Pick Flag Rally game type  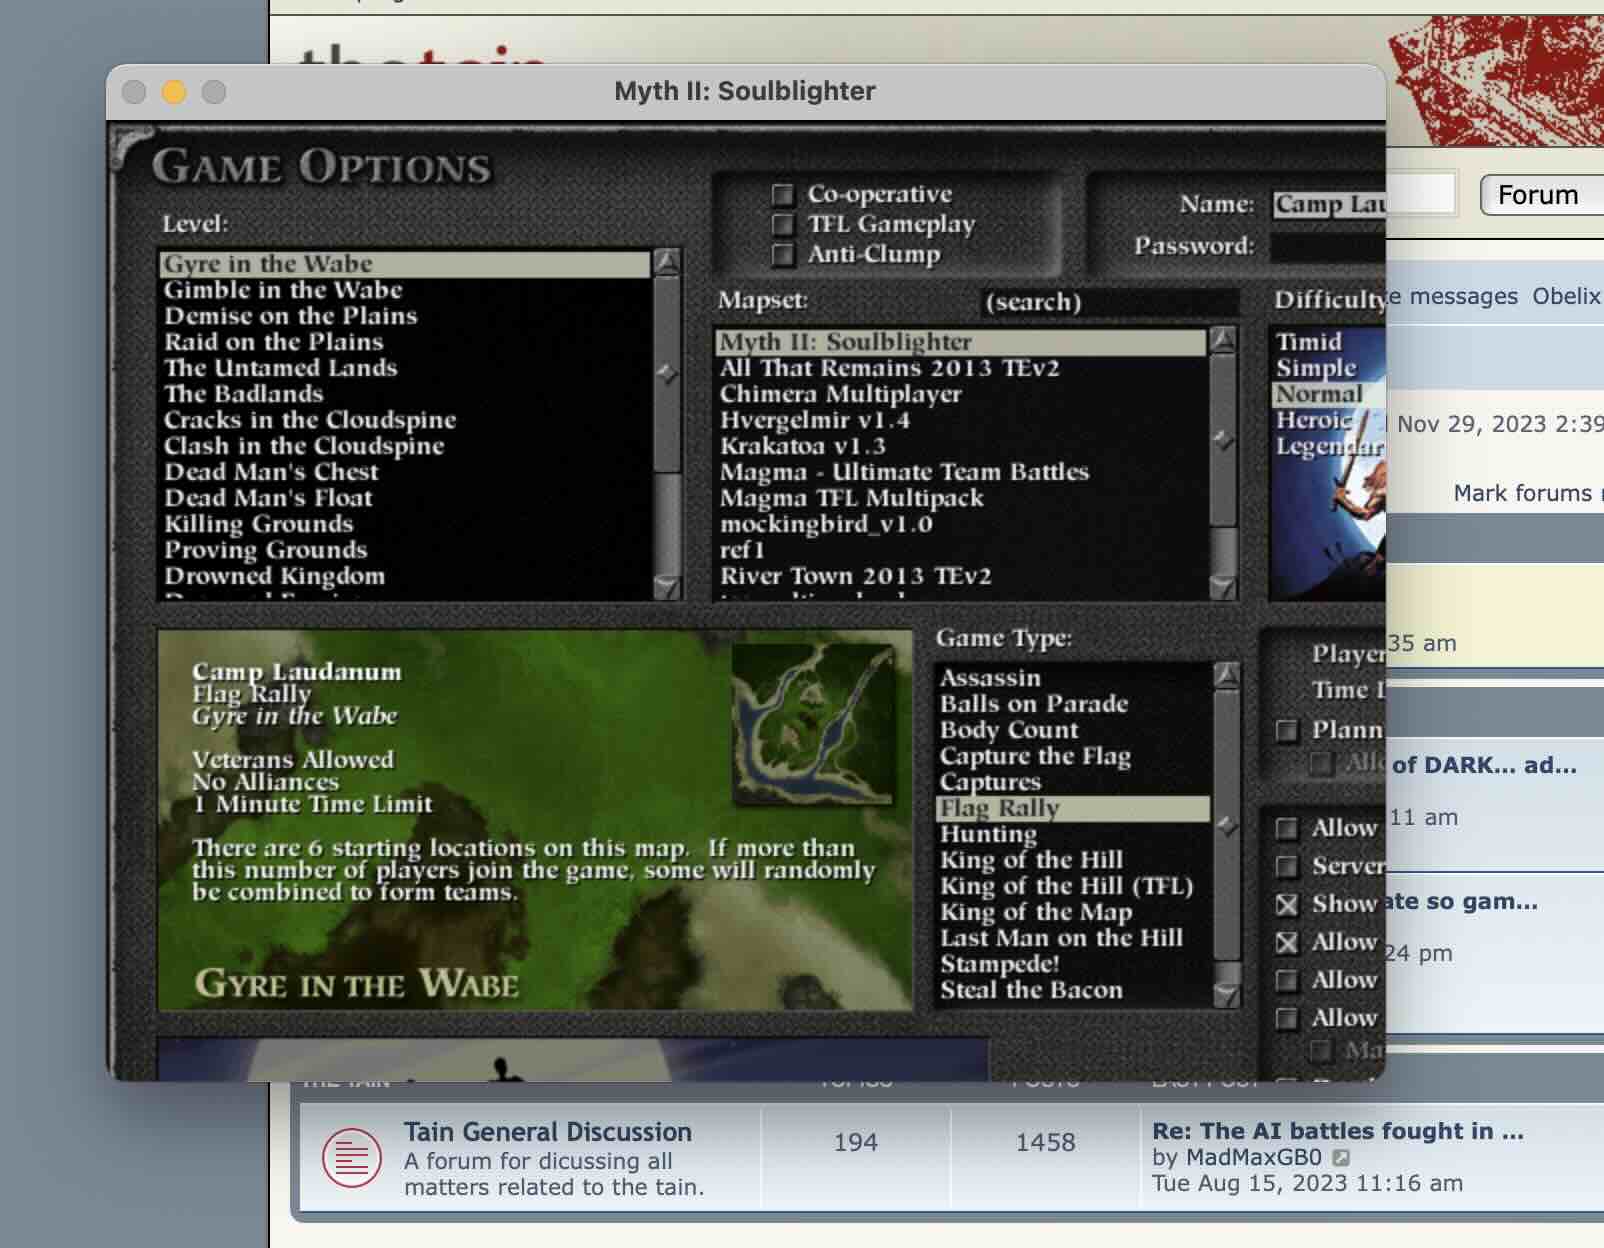coord(1073,808)
